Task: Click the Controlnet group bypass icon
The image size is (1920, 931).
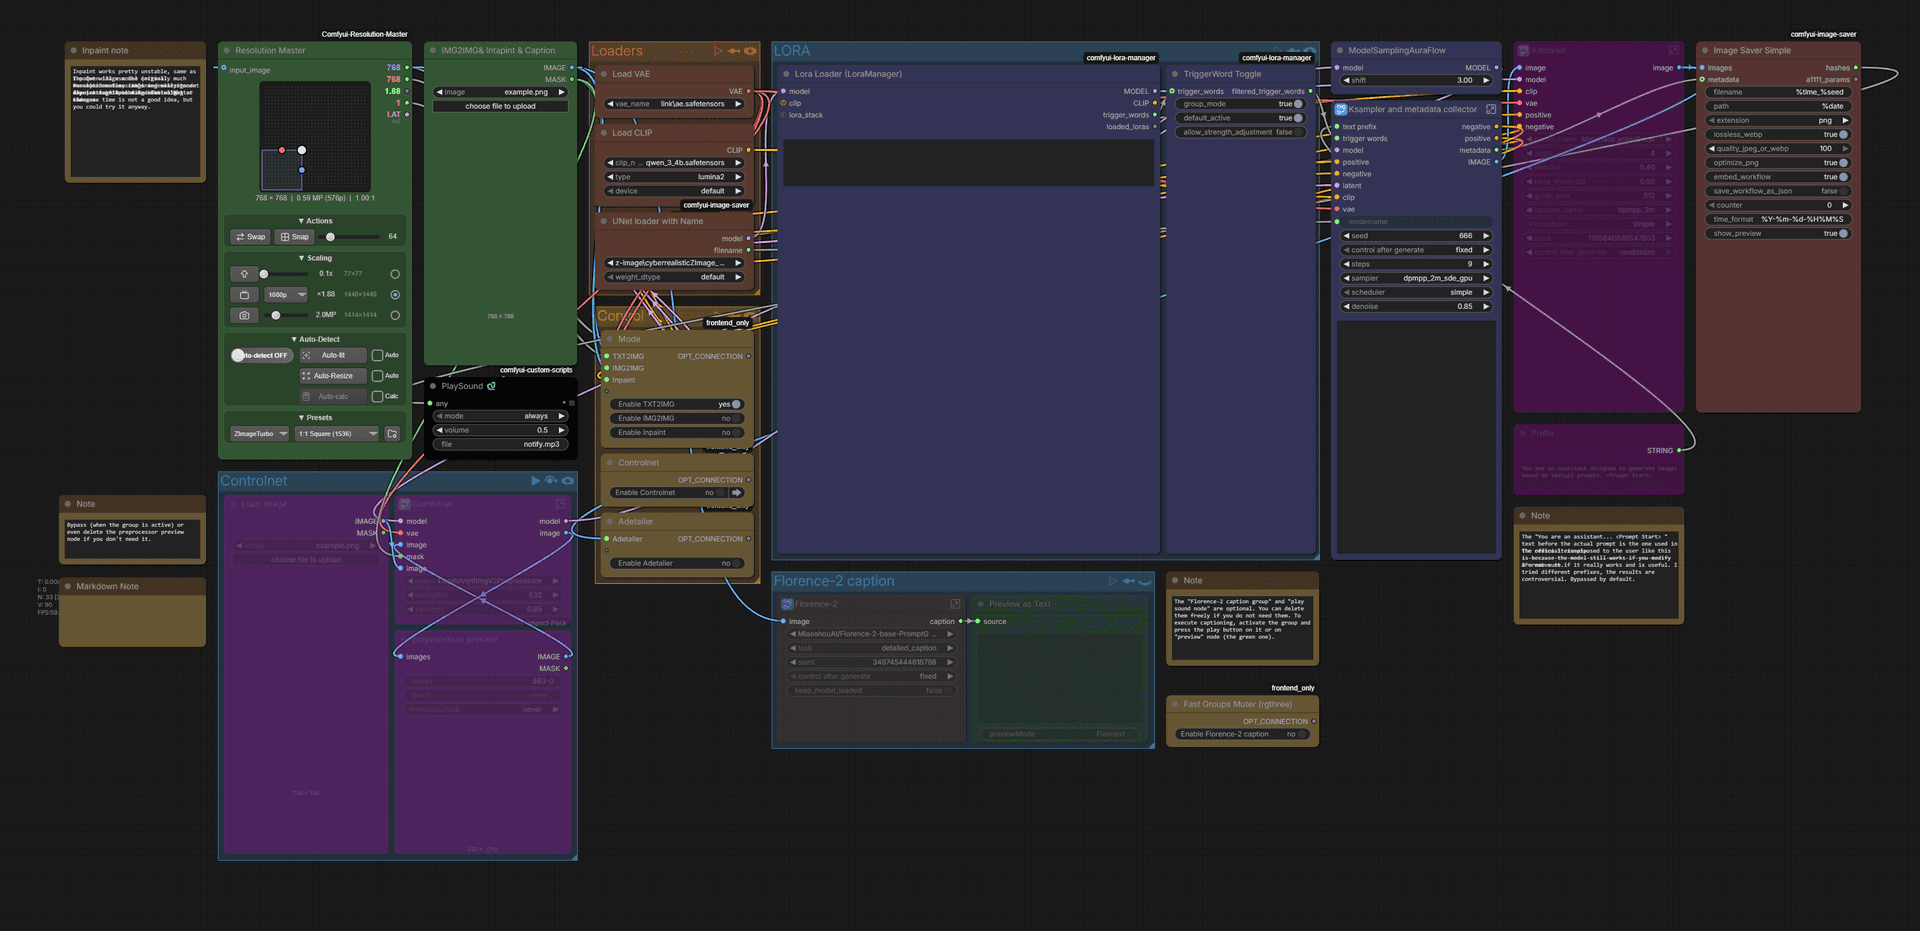Action: [551, 481]
